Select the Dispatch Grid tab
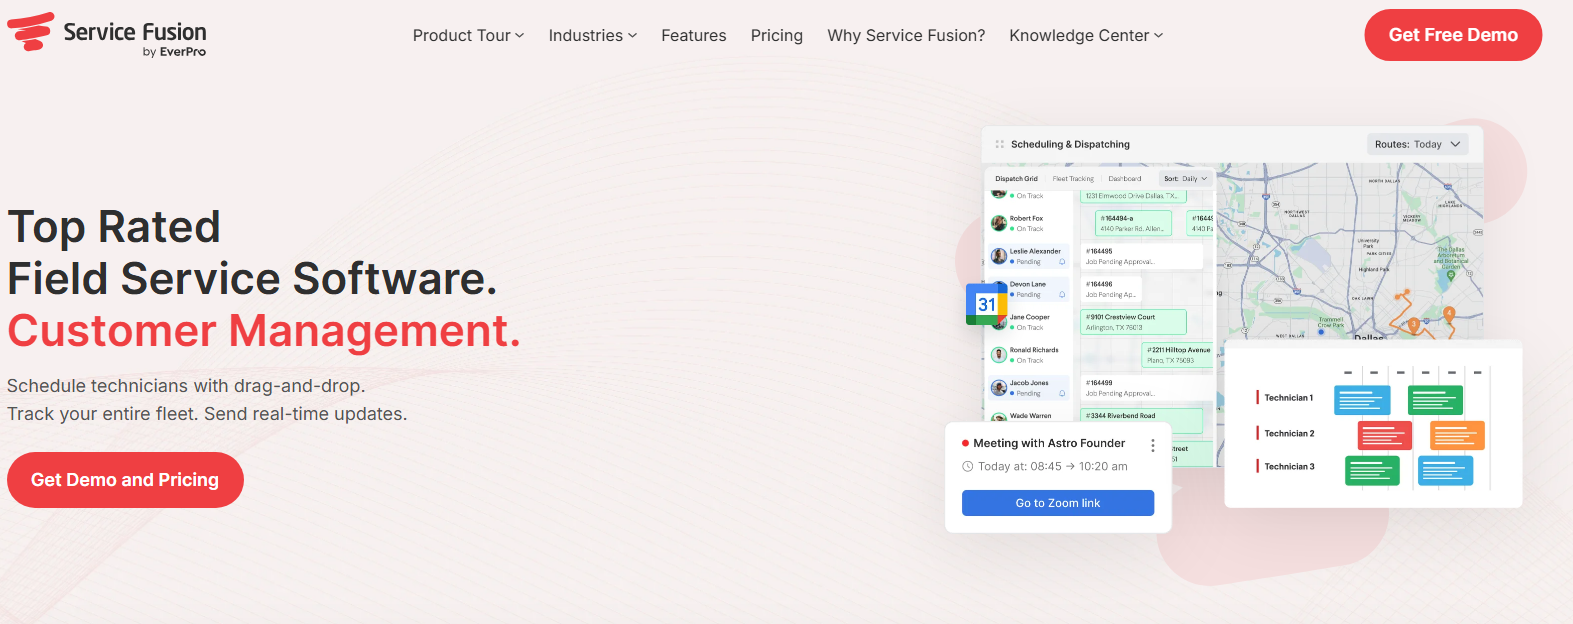 pyautogui.click(x=1016, y=179)
